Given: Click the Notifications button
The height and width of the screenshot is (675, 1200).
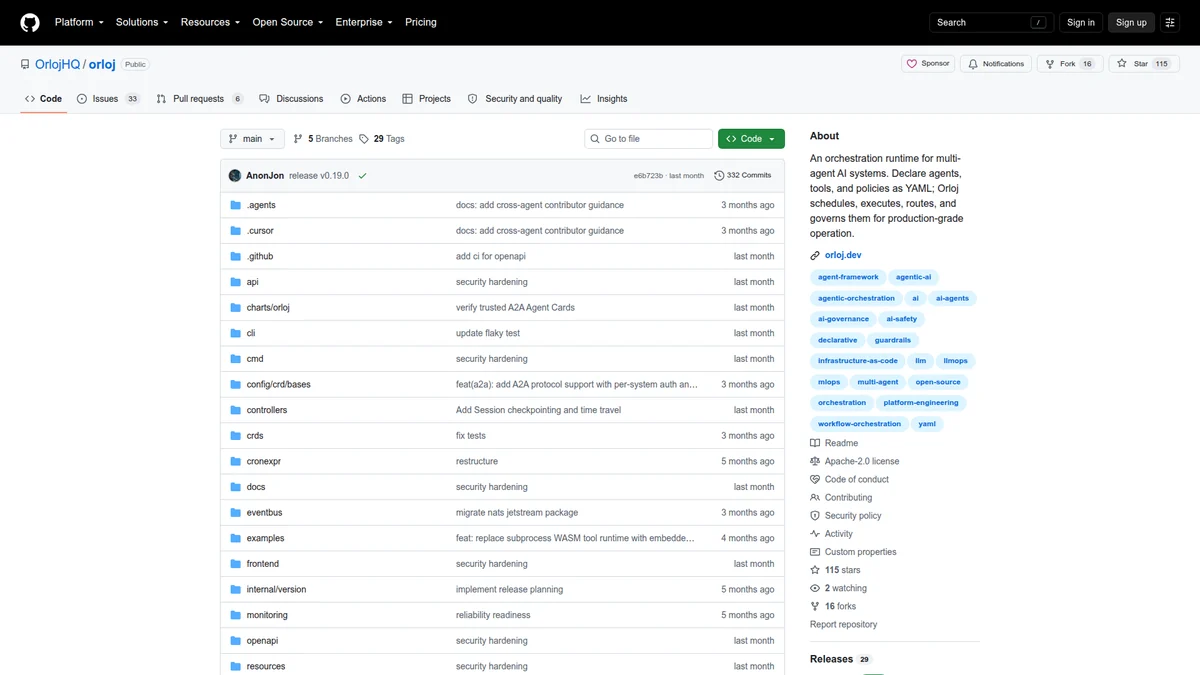Looking at the screenshot, I should tap(997, 64).
